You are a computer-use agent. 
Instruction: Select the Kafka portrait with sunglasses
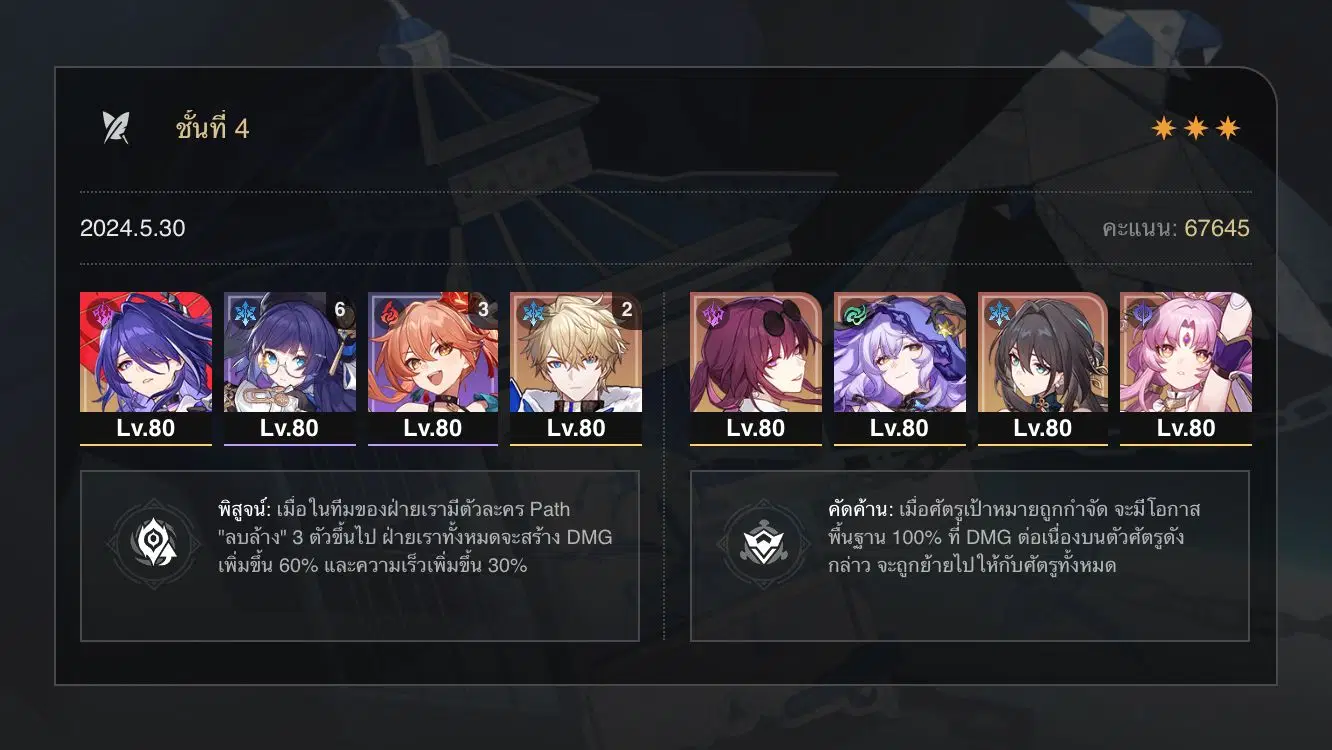point(756,352)
